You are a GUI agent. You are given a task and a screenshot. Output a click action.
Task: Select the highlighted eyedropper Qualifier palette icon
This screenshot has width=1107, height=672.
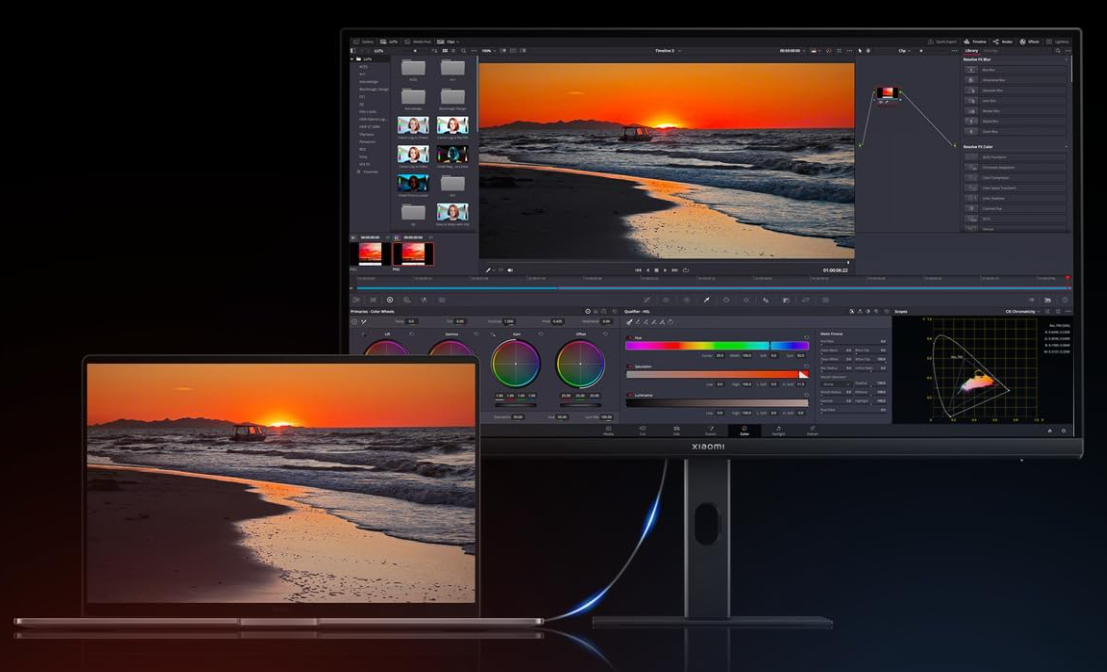pos(707,300)
